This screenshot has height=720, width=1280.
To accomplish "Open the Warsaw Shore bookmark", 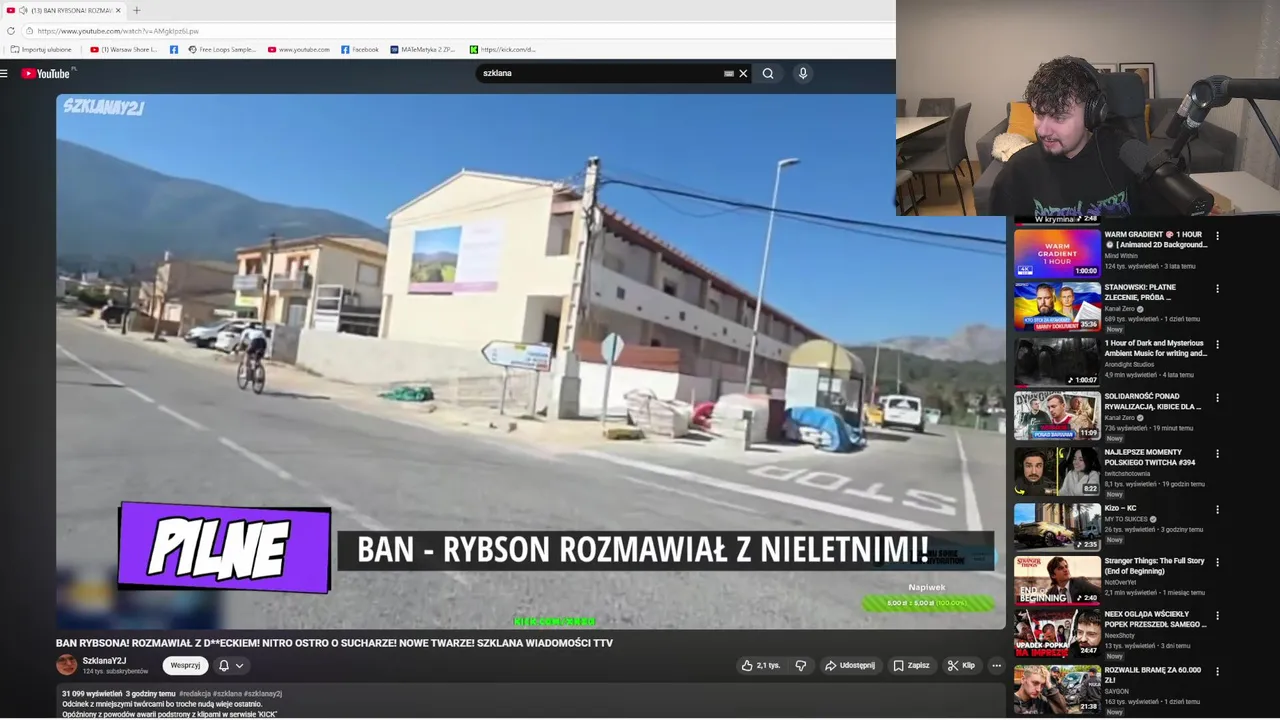I will click(124, 49).
